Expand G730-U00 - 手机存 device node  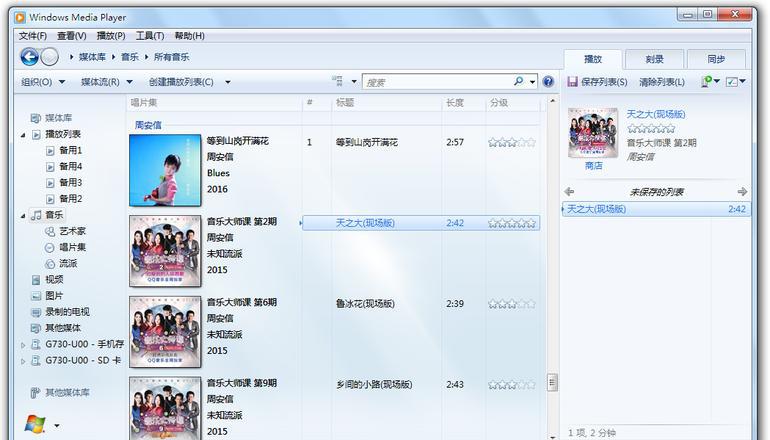click(23, 345)
